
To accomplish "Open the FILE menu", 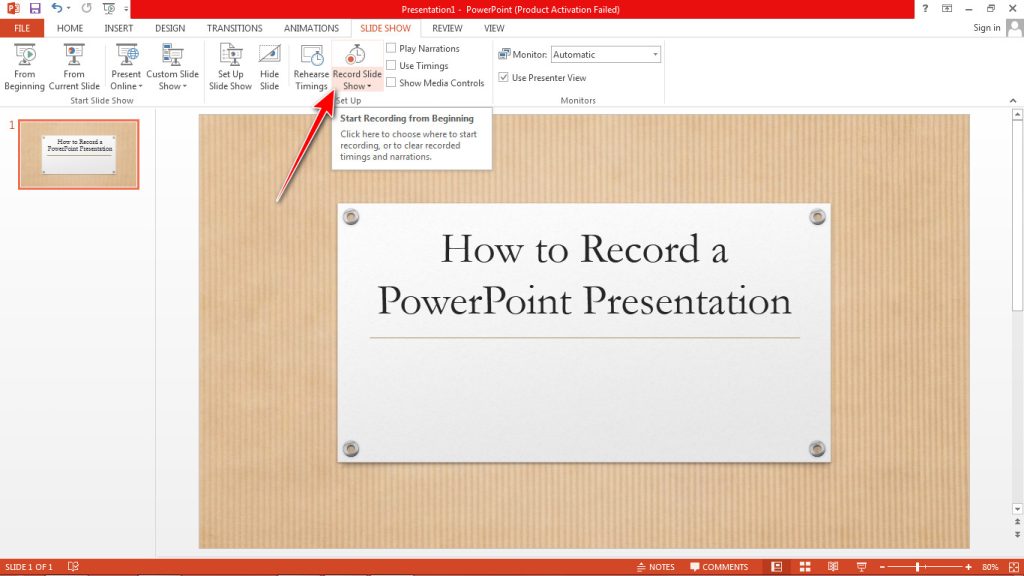I will 21,28.
